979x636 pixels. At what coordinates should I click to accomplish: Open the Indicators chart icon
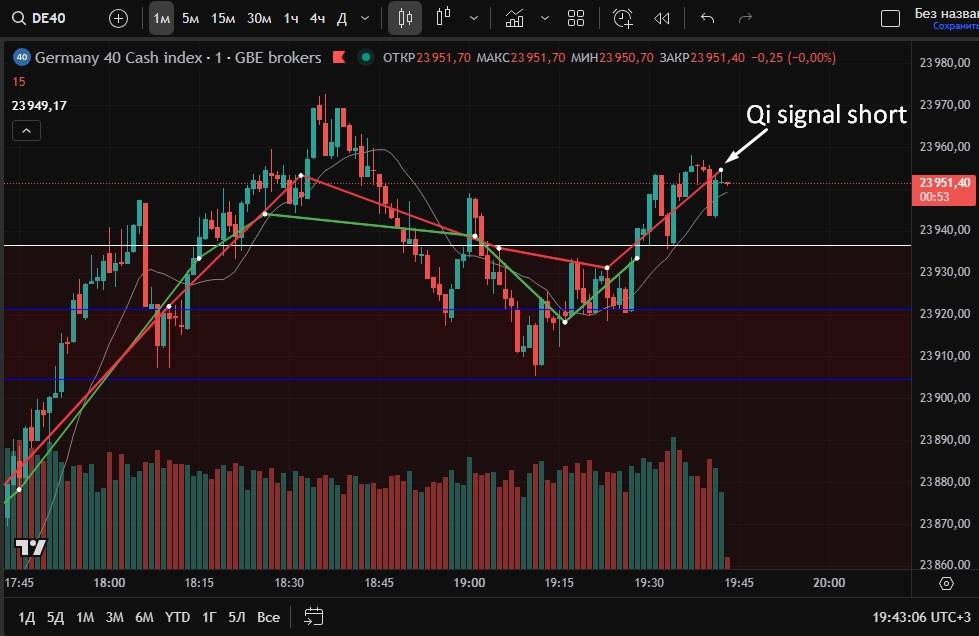click(514, 18)
